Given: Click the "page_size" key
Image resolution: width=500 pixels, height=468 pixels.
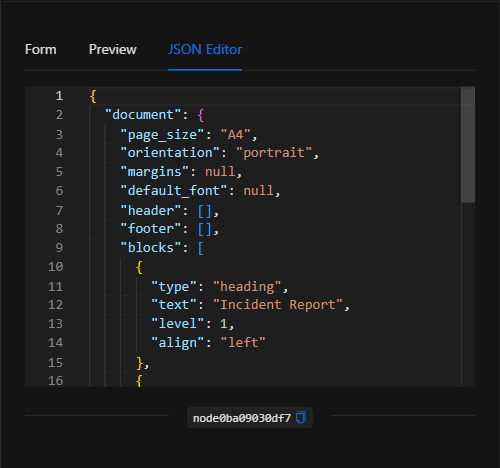Looking at the screenshot, I should point(162,135).
